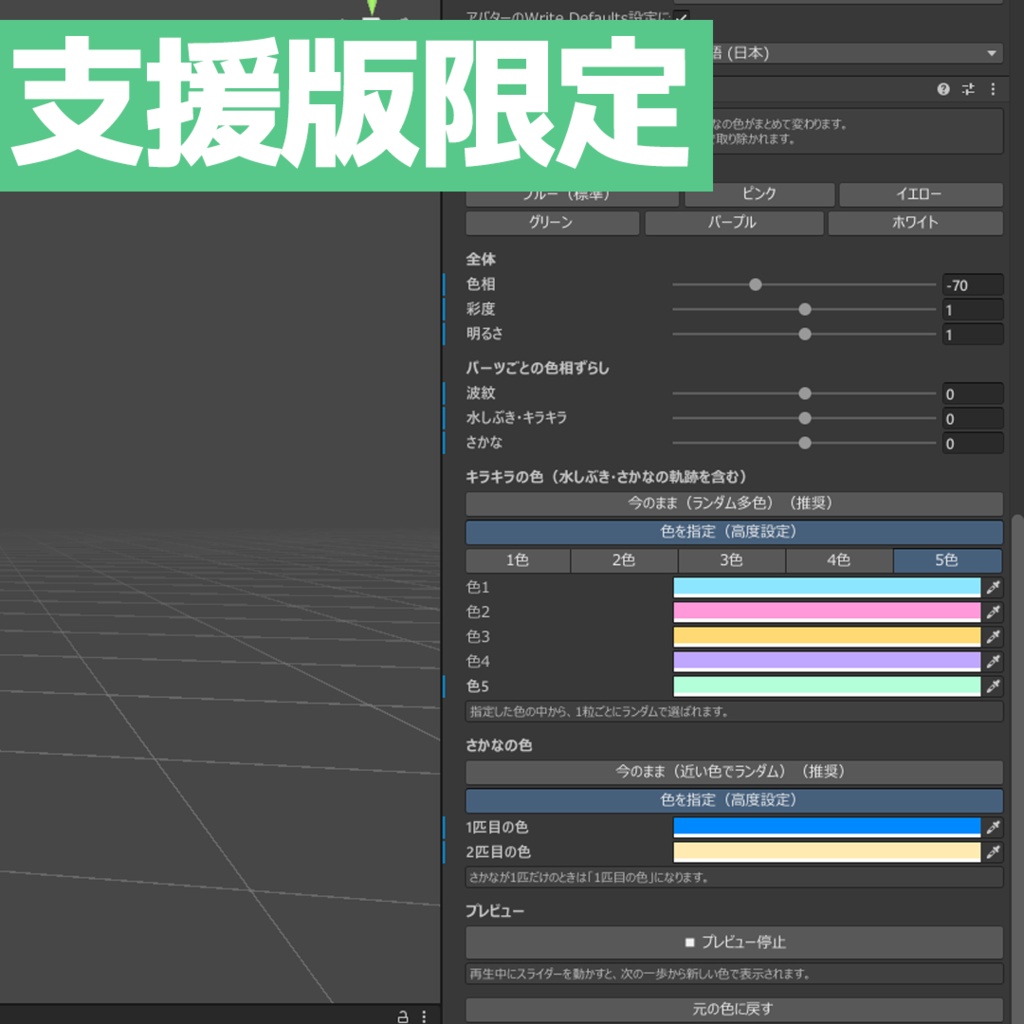1024x1024 pixels.
Task: Click the ホワイト preset button
Action: coord(916,223)
